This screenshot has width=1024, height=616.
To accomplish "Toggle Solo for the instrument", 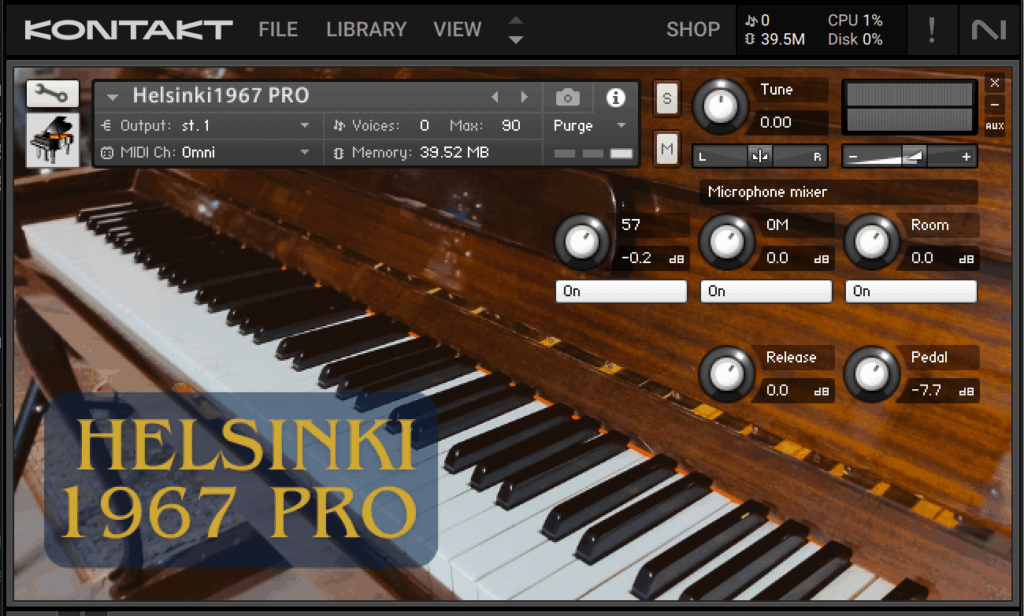I will click(x=667, y=98).
